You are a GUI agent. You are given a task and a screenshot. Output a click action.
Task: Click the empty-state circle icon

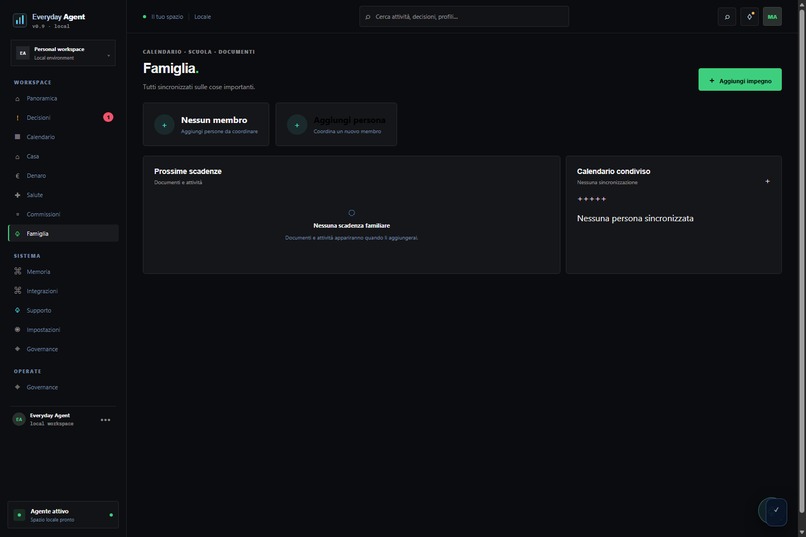pos(352,213)
